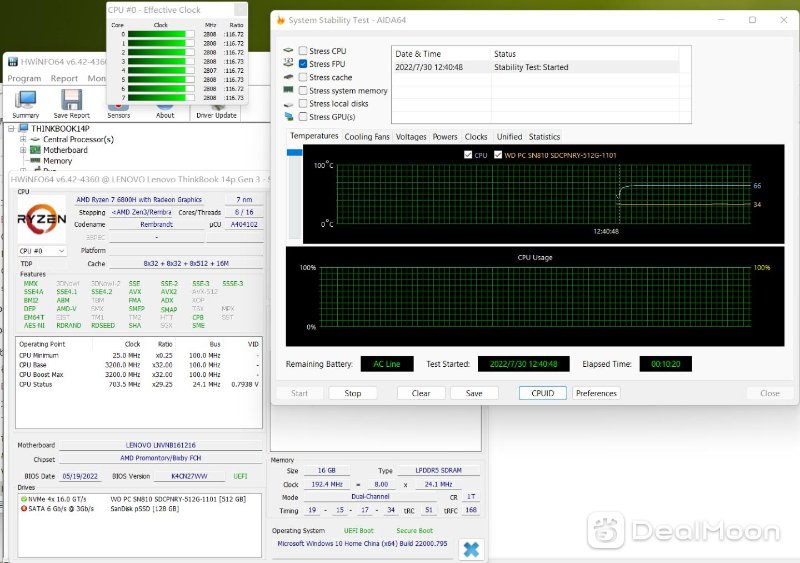Enable the Stress CPU checkbox

coord(303,51)
